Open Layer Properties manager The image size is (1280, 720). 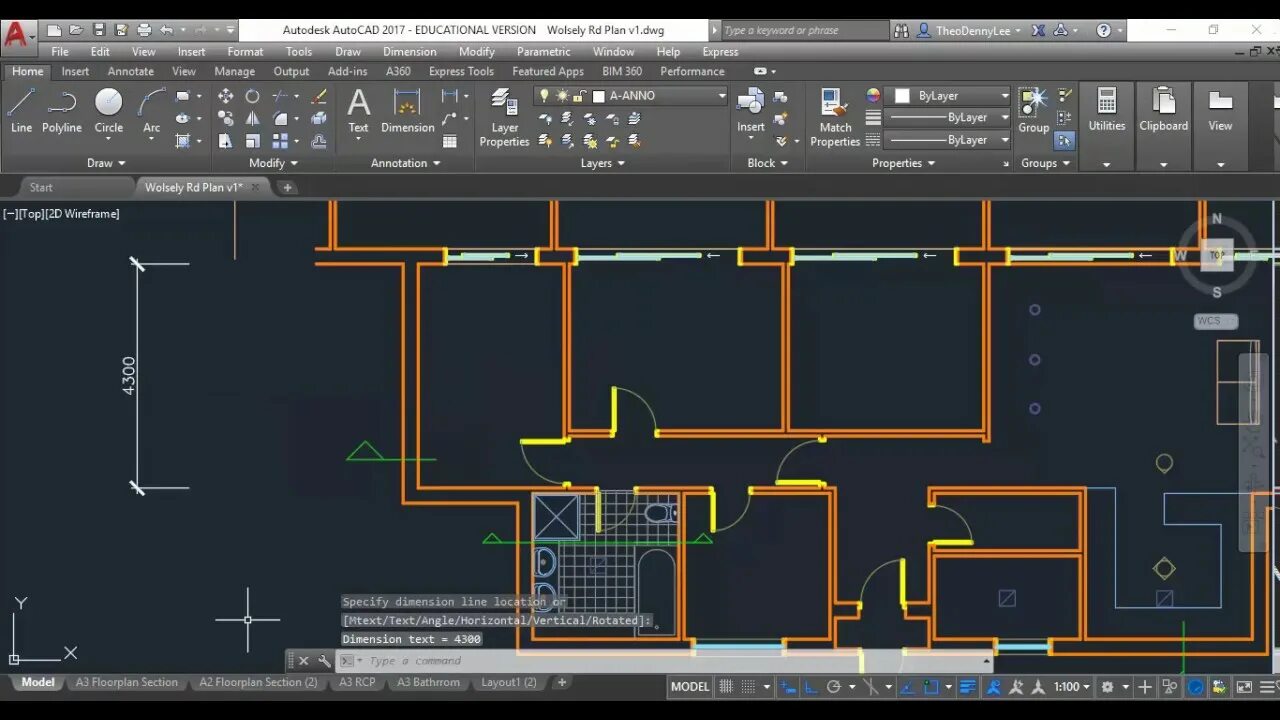point(504,117)
